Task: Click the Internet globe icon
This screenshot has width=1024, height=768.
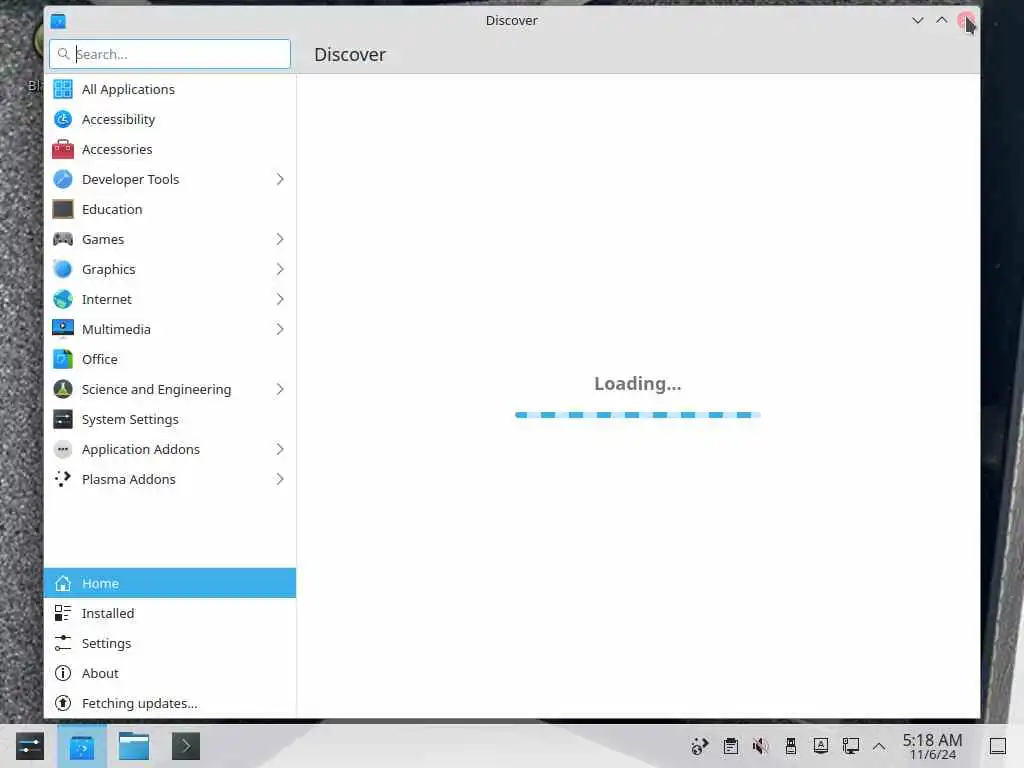Action: 63,299
